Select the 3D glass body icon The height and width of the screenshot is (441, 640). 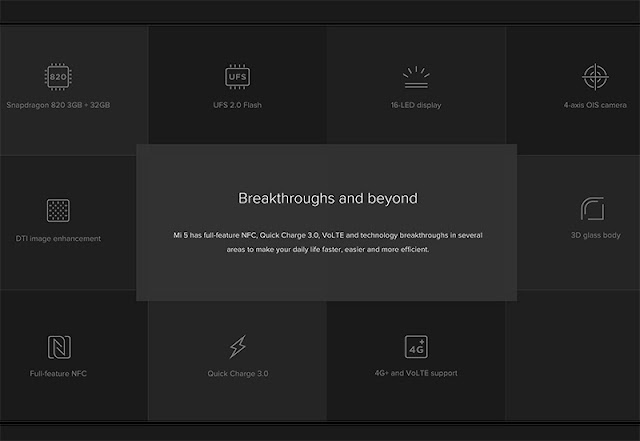[x=593, y=209]
